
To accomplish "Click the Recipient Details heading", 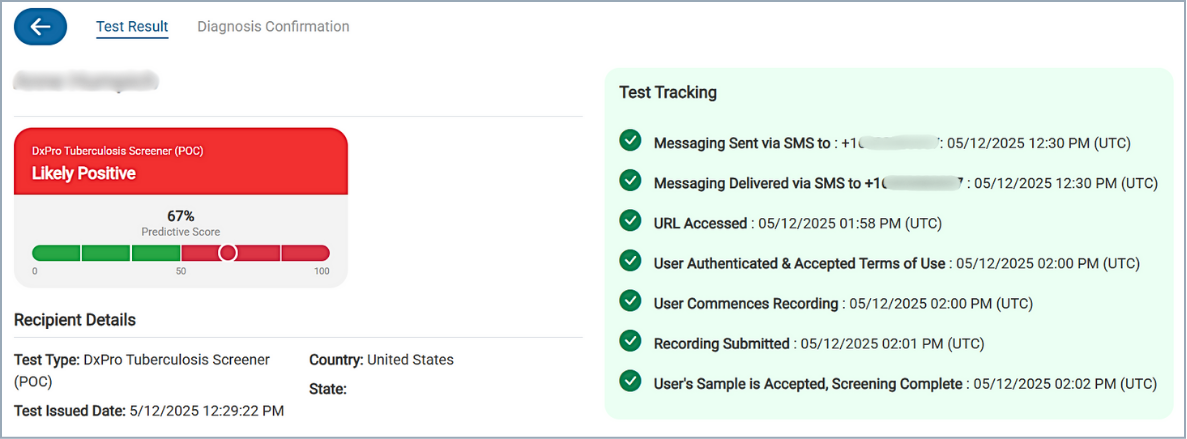I will coord(75,320).
